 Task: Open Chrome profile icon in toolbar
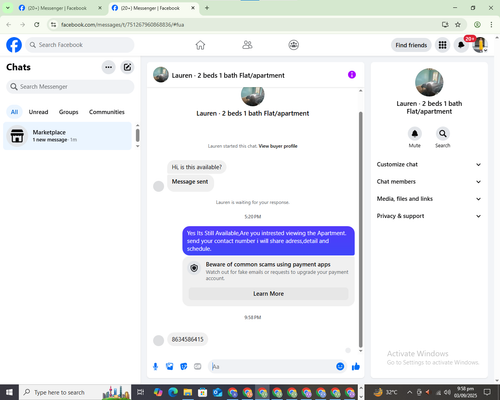(477, 25)
